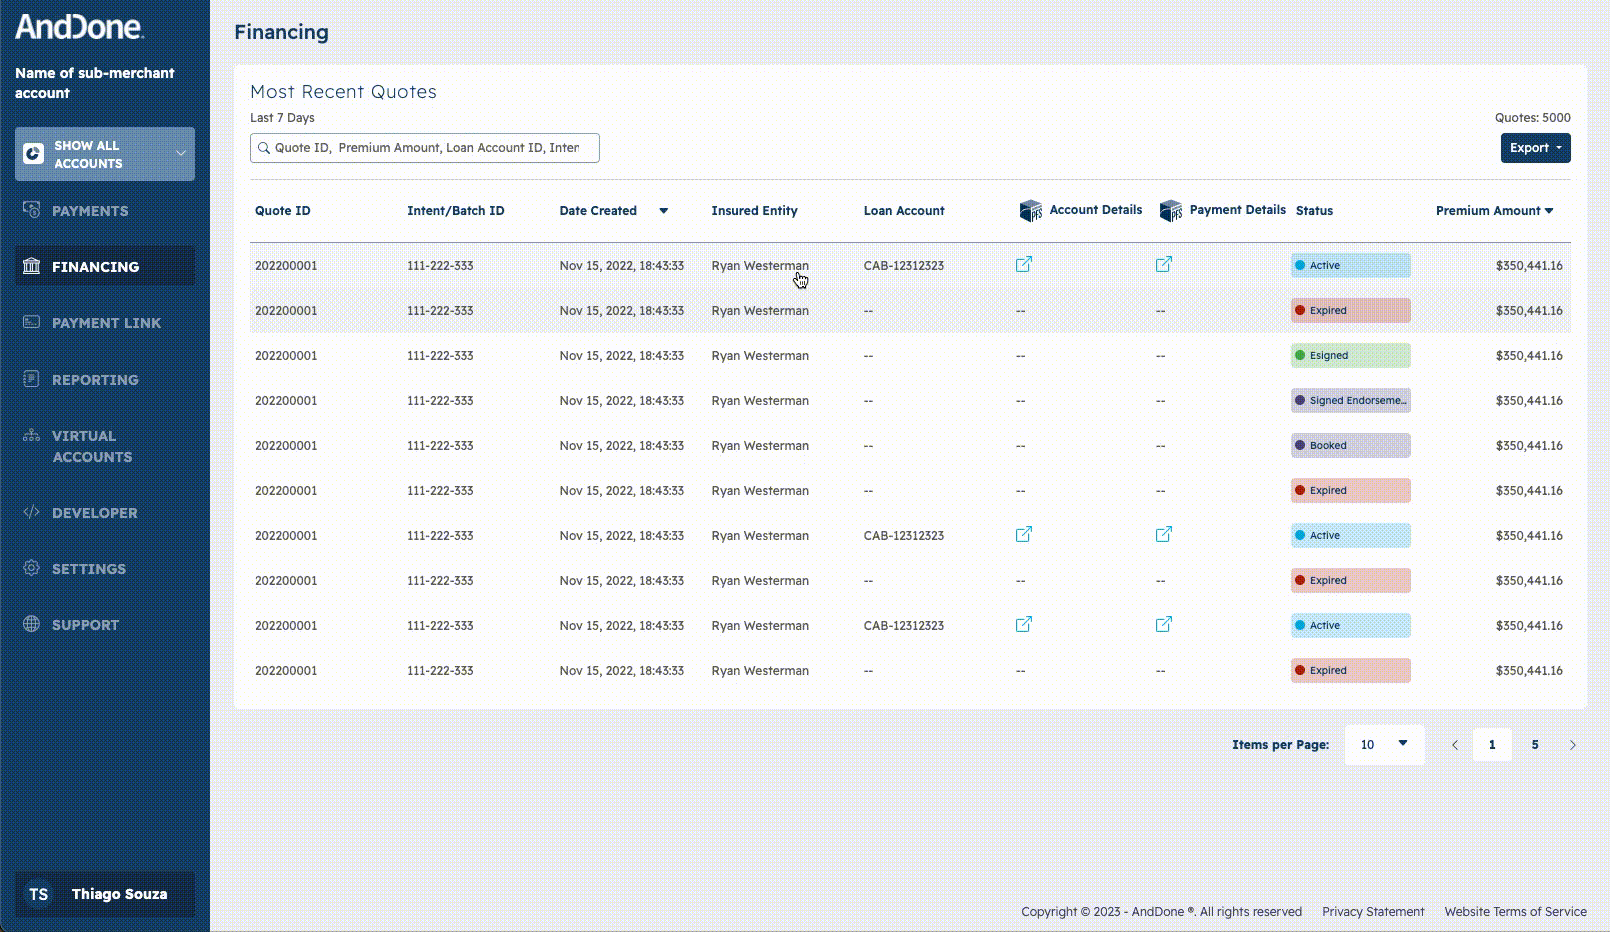The height and width of the screenshot is (932, 1610).
Task: Click the quotes search input field
Action: [430, 148]
